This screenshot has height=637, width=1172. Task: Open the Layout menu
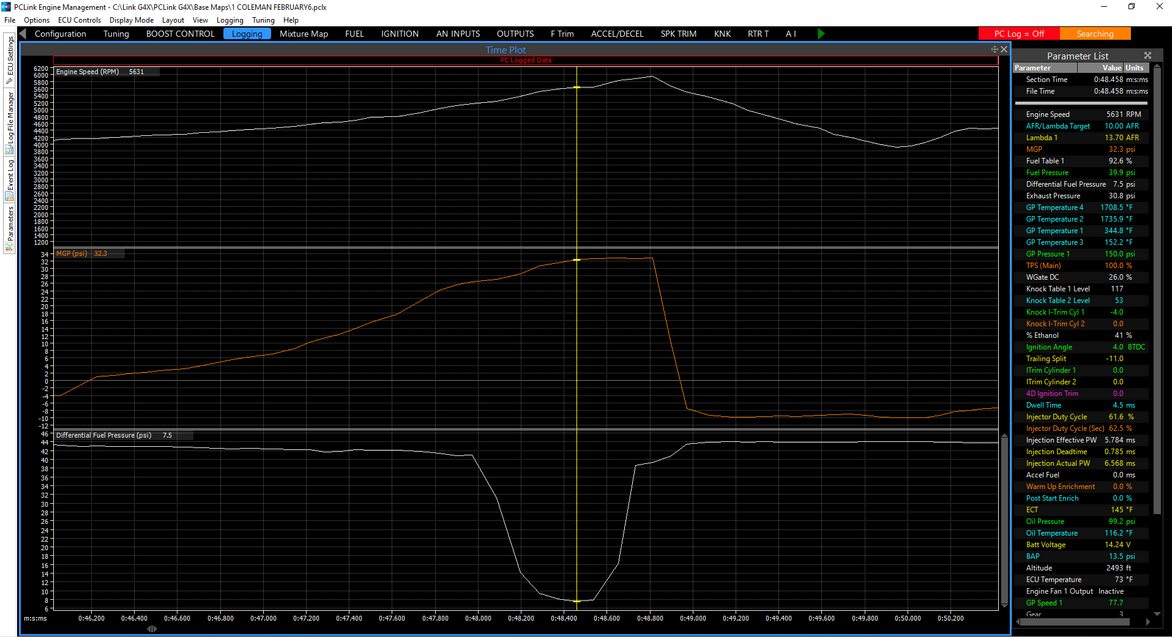click(x=173, y=20)
